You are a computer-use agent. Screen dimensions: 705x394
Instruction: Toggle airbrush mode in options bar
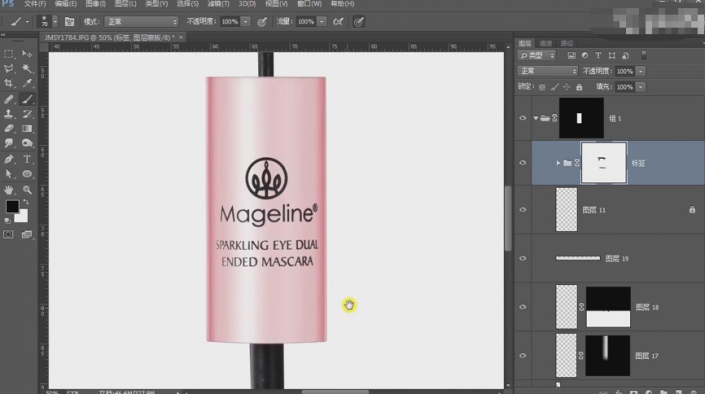click(338, 22)
